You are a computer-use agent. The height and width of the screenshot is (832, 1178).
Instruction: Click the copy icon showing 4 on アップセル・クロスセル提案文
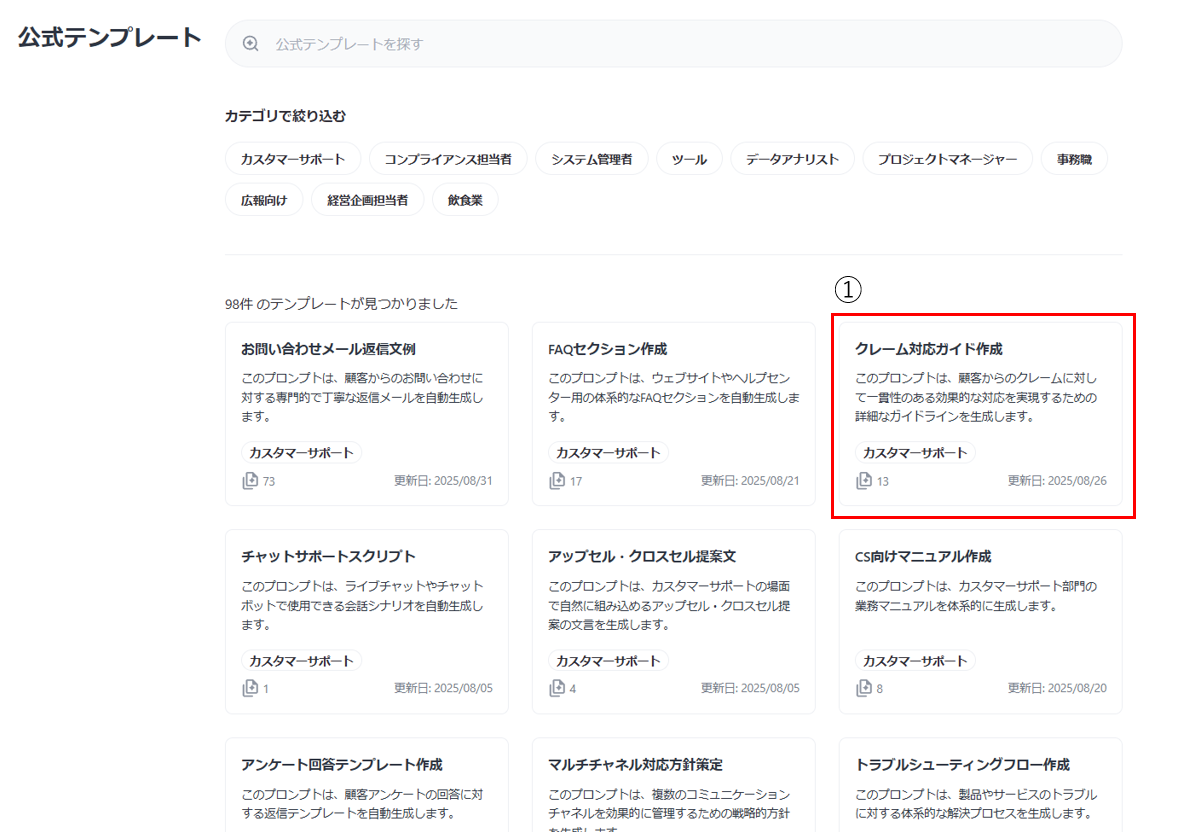click(555, 688)
